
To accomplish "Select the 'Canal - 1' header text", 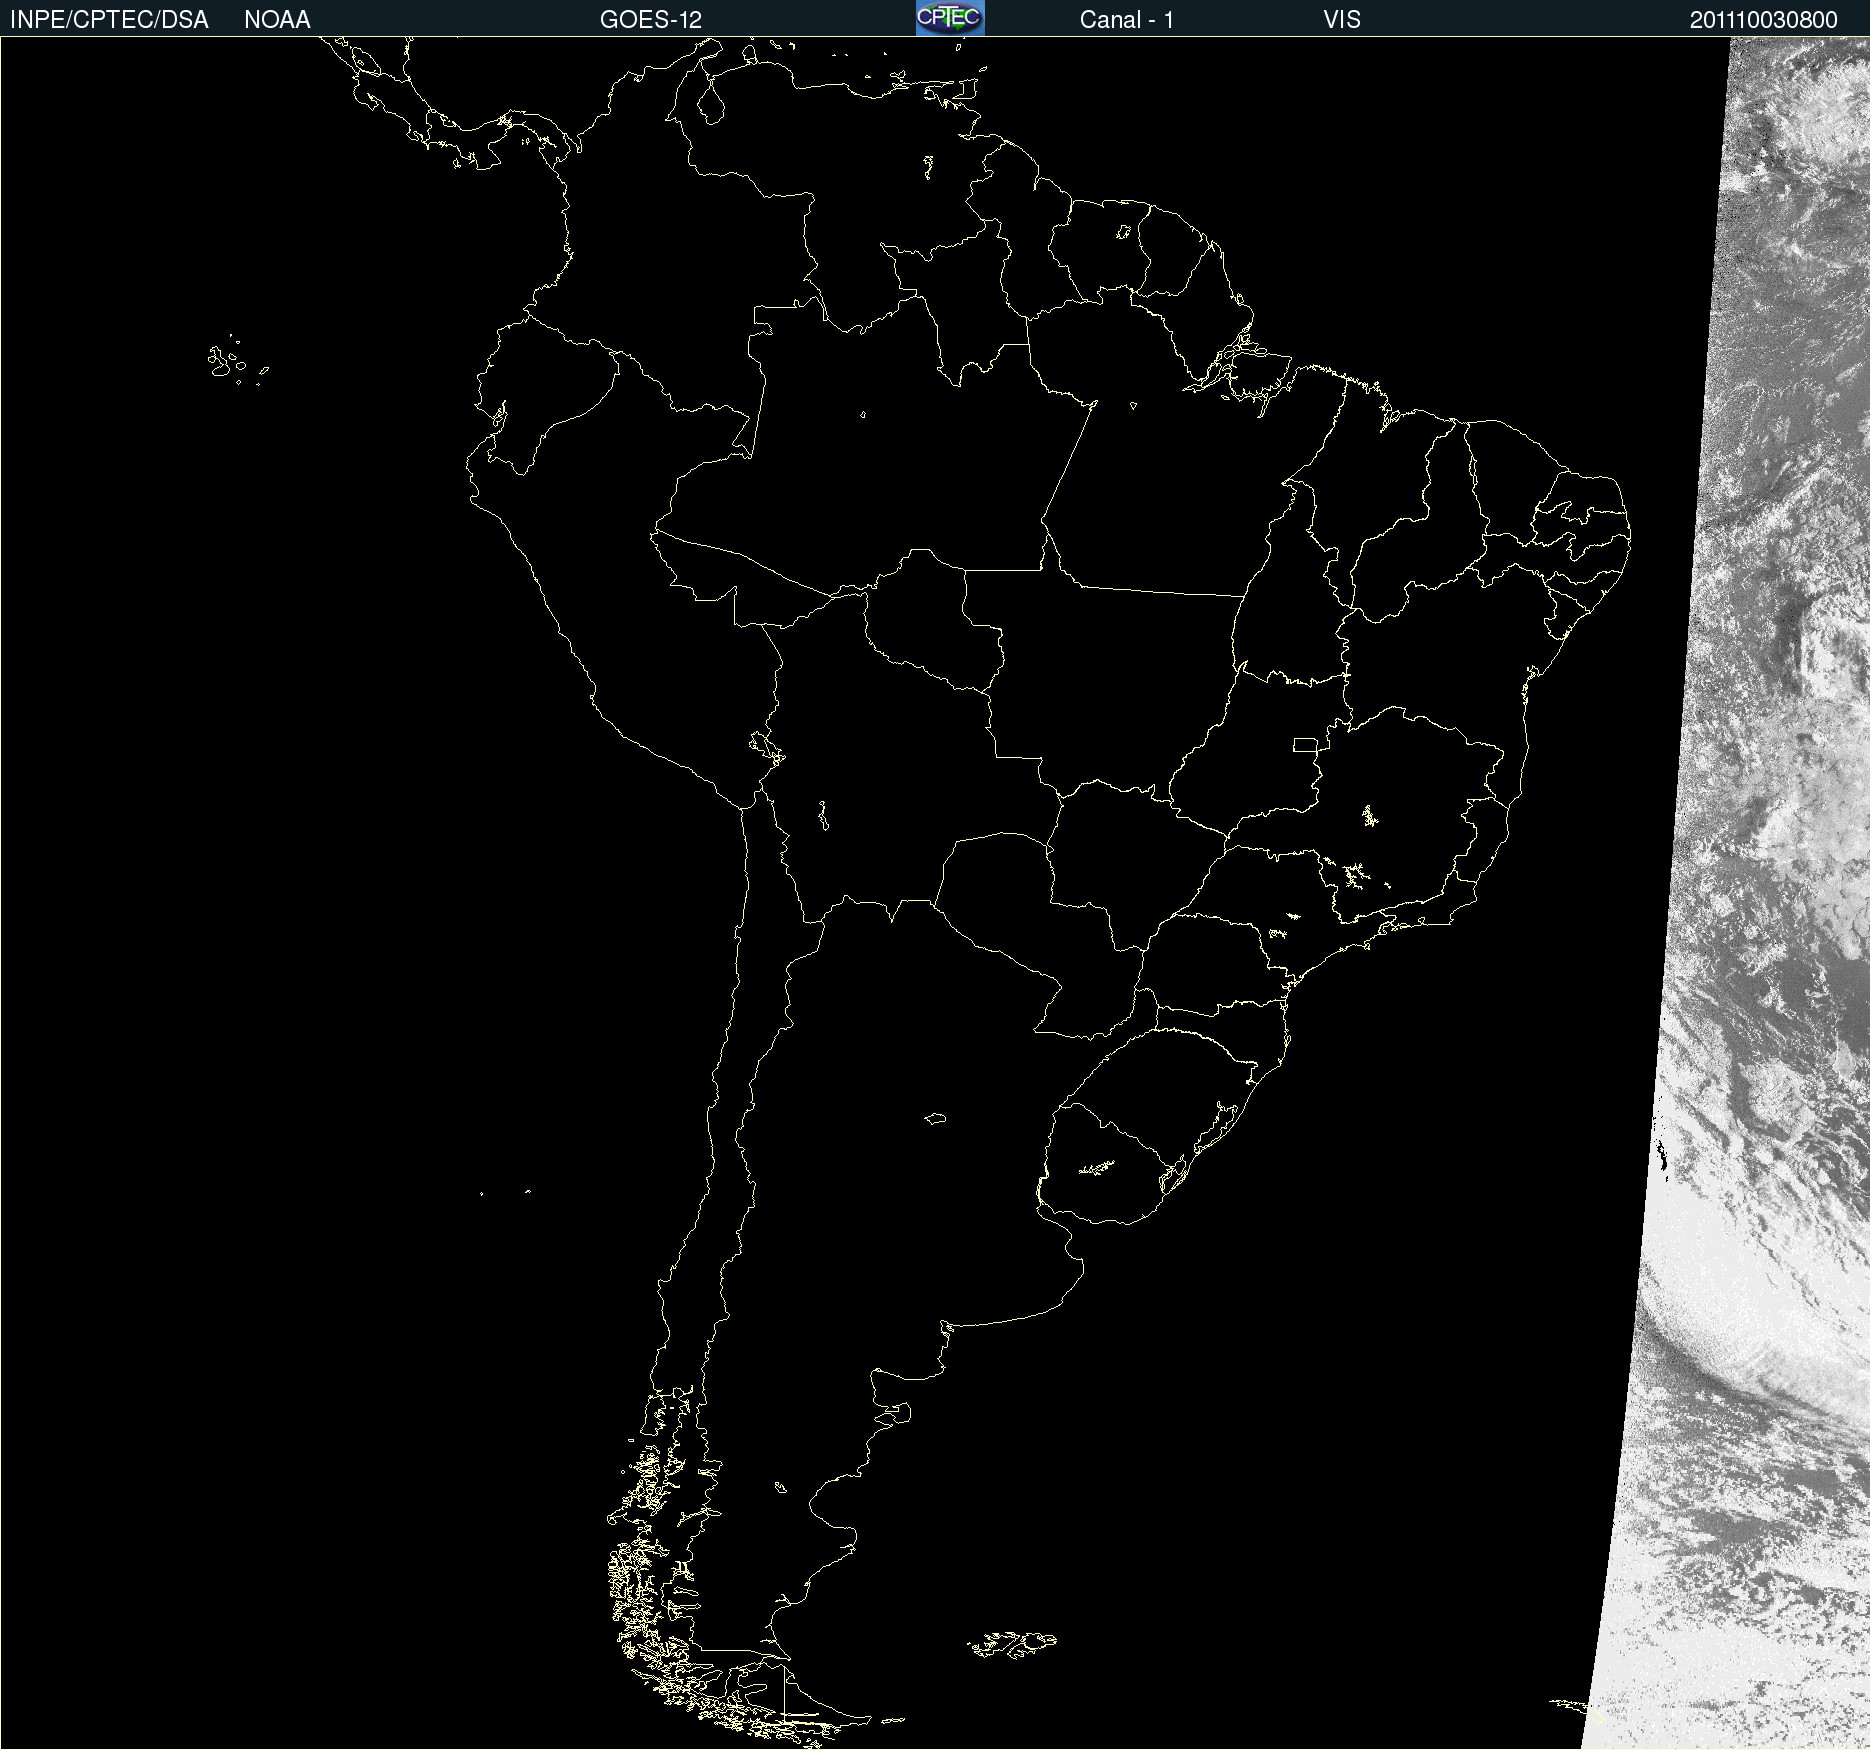I will (x=1127, y=20).
